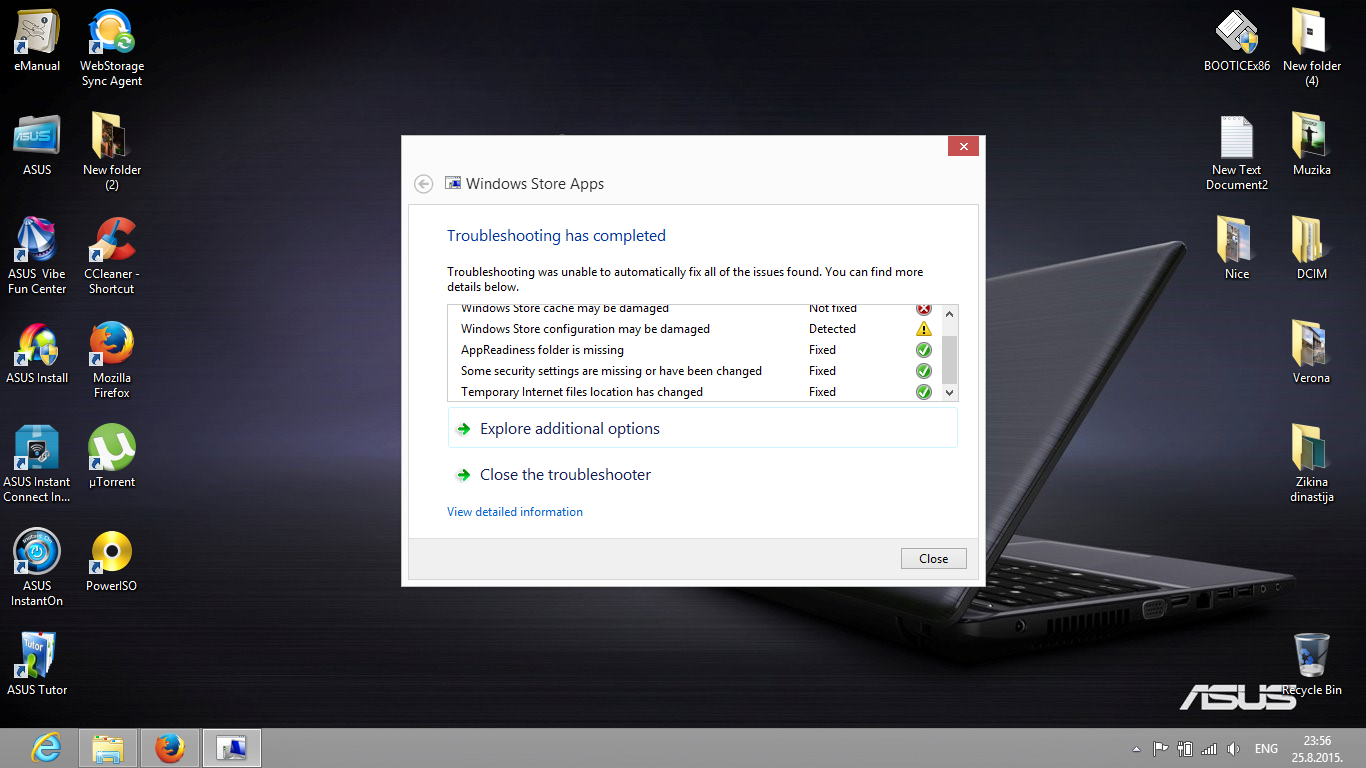This screenshot has height=768, width=1366.
Task: Select Mozilla Firefox desktop icon
Action: 112,360
